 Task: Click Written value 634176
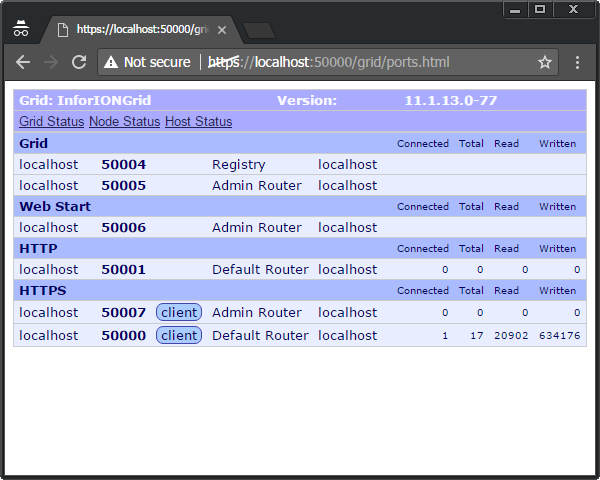(x=559, y=336)
